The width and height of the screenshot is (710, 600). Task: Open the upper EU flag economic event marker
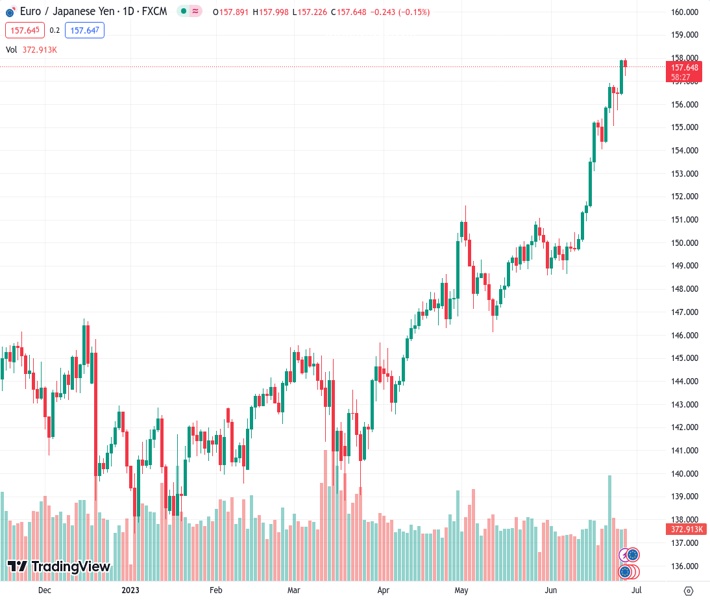(x=632, y=554)
